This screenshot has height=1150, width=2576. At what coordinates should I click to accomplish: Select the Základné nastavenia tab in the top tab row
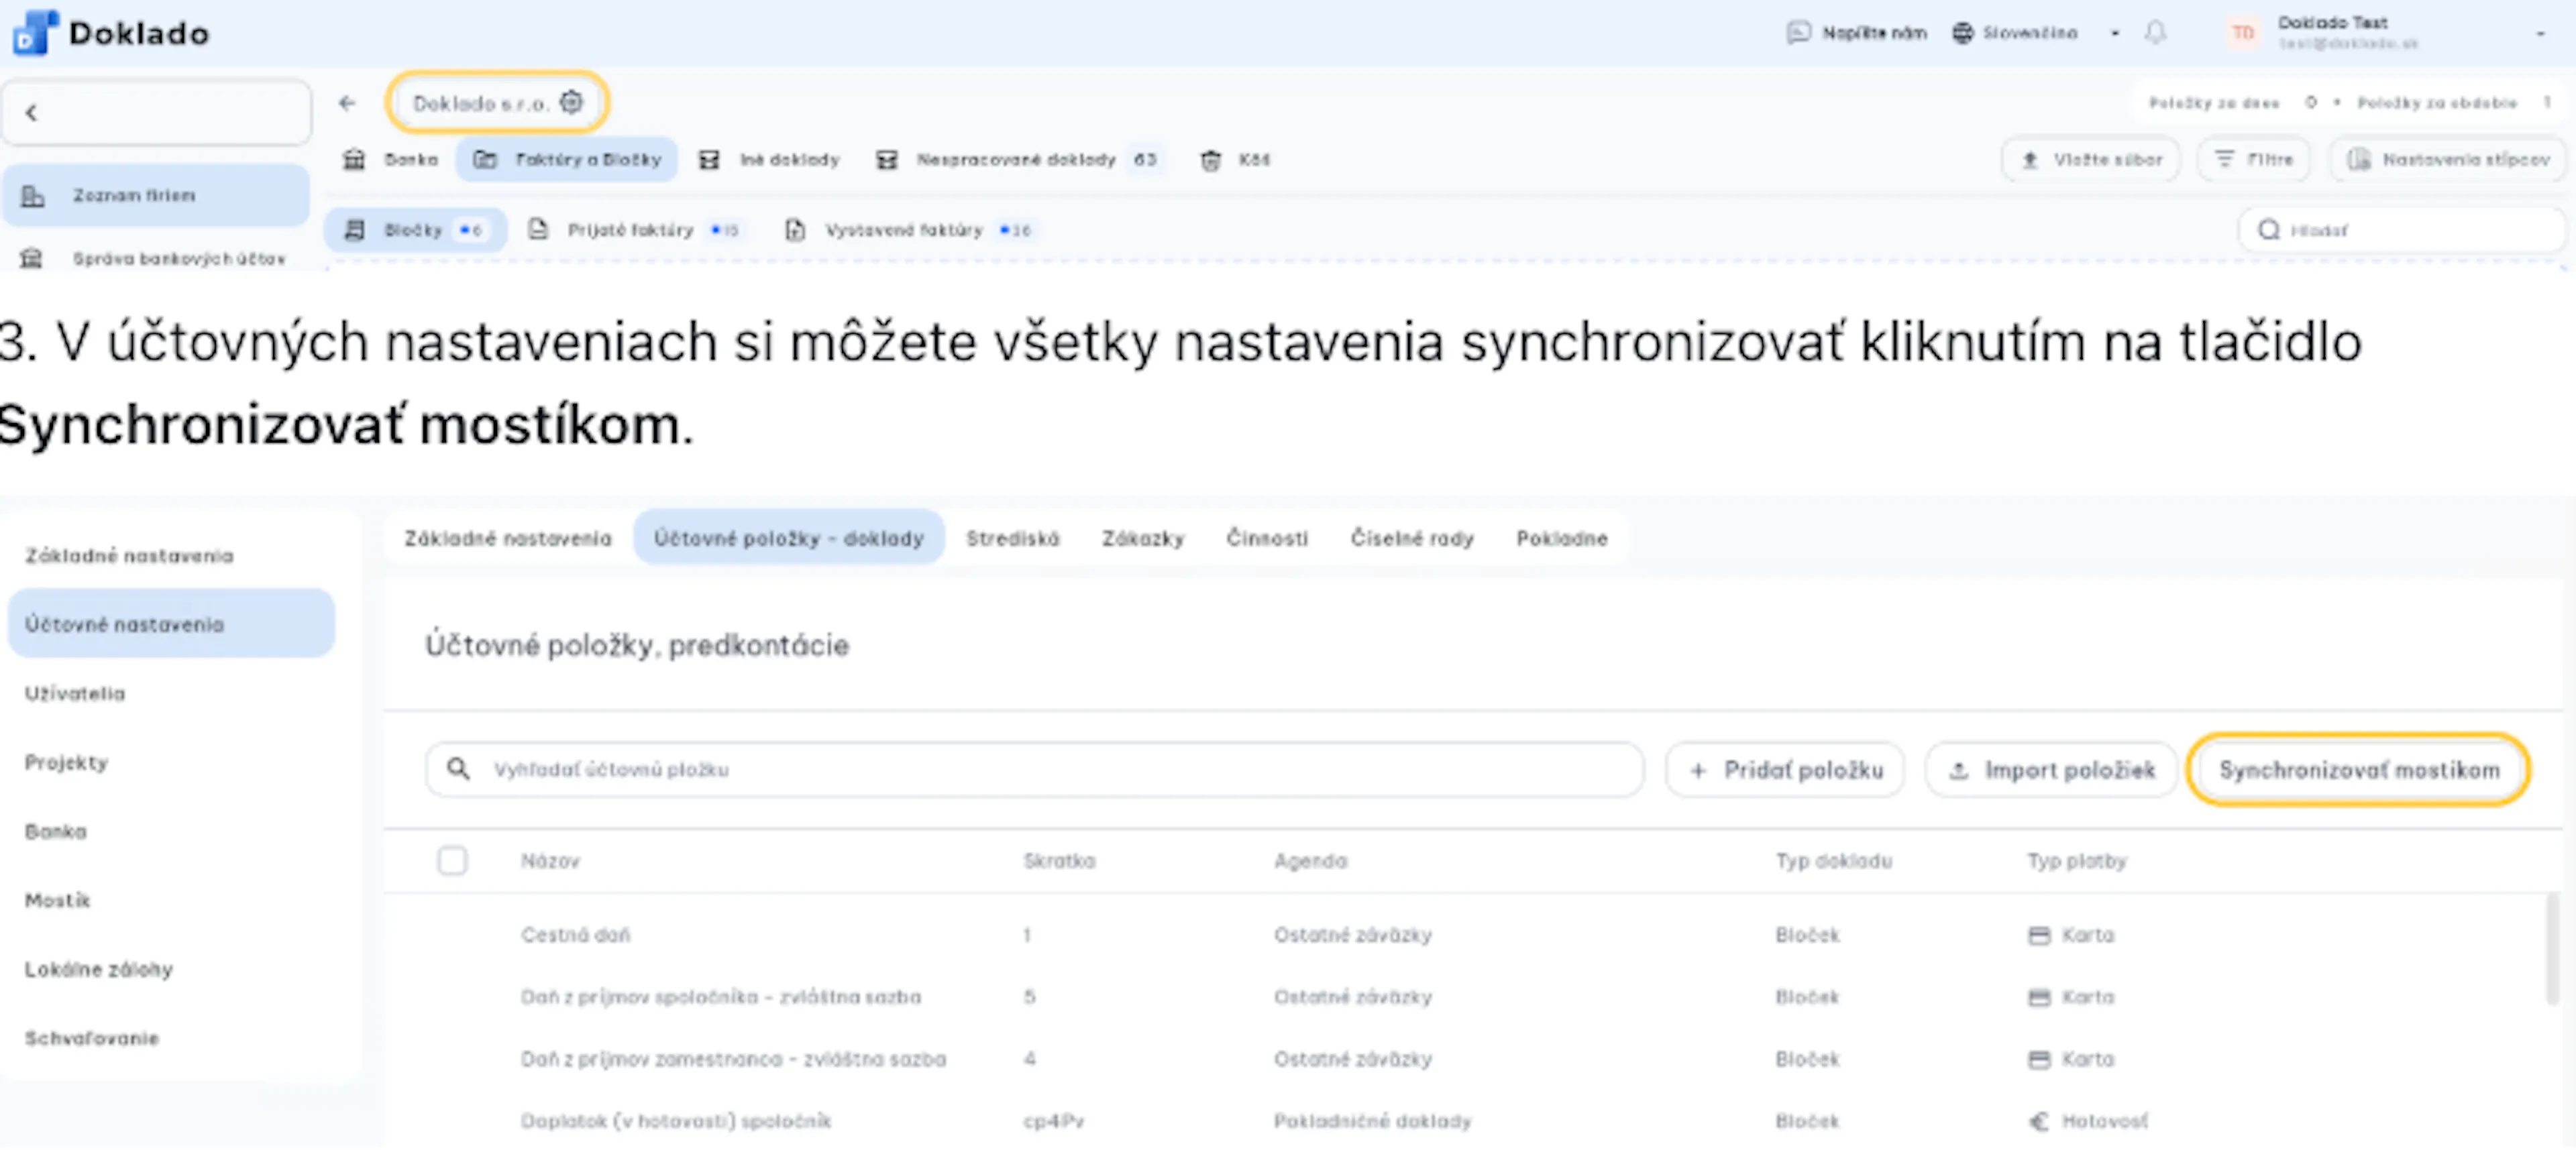(x=508, y=538)
